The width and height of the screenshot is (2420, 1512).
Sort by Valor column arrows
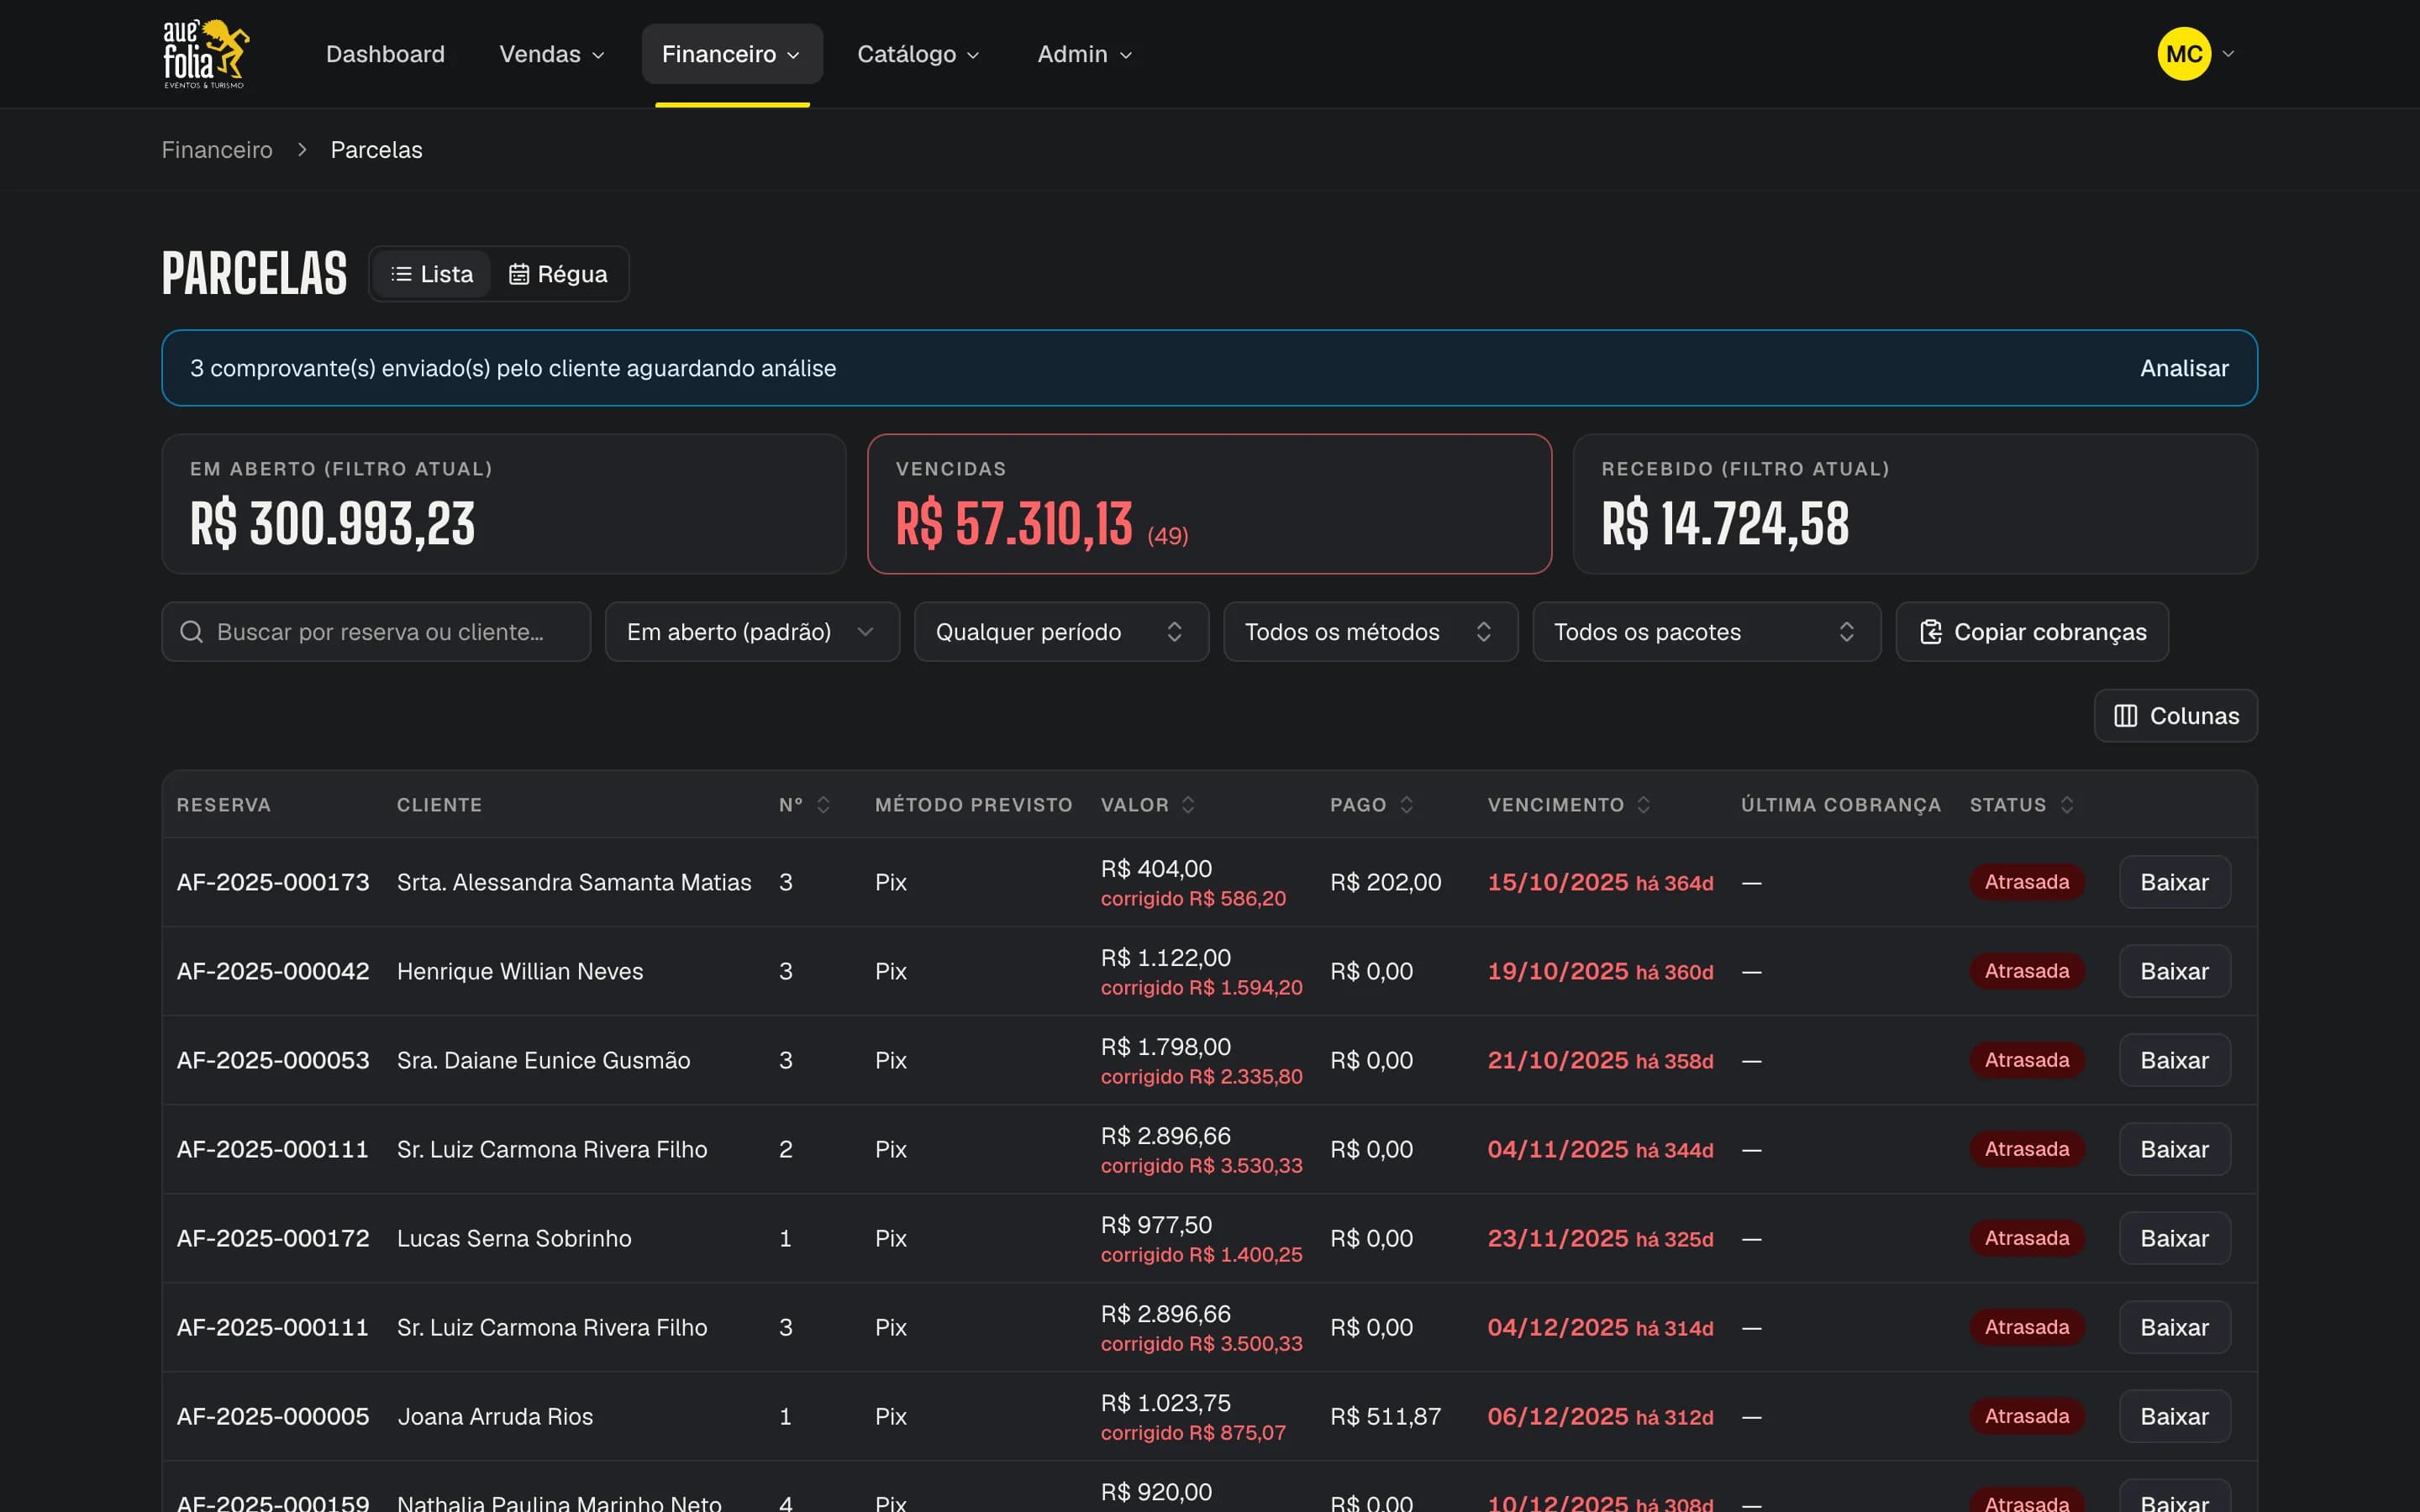point(1187,805)
